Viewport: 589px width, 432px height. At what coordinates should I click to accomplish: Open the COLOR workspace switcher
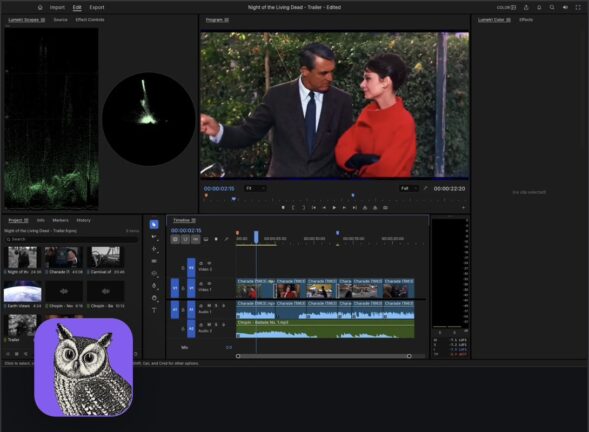[506, 7]
